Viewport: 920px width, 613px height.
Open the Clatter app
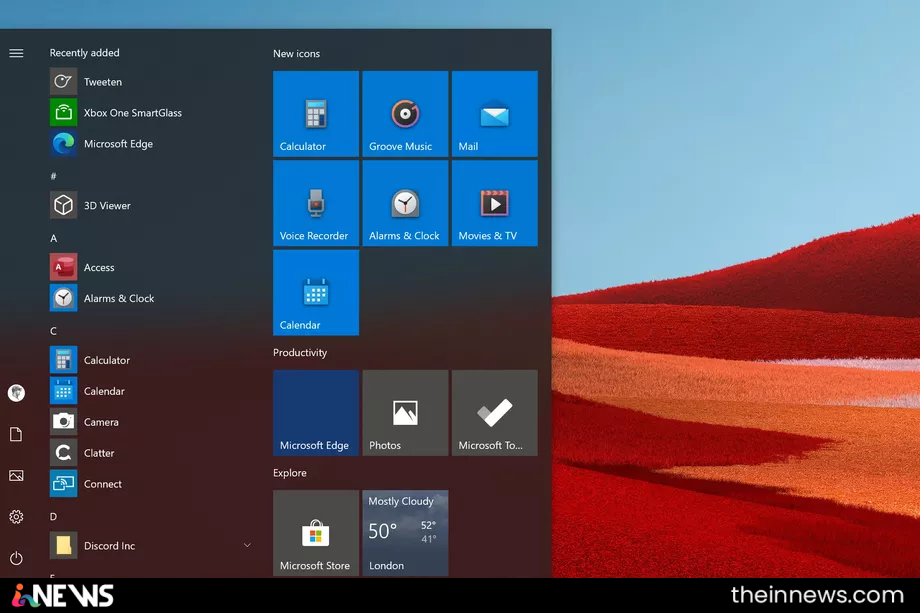click(83, 453)
